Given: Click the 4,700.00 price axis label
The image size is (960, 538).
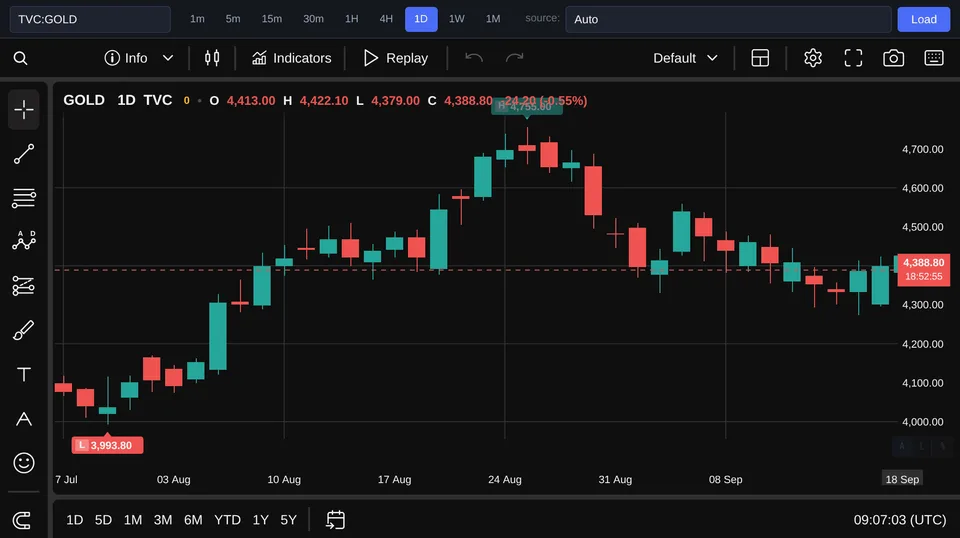Looking at the screenshot, I should point(922,149).
